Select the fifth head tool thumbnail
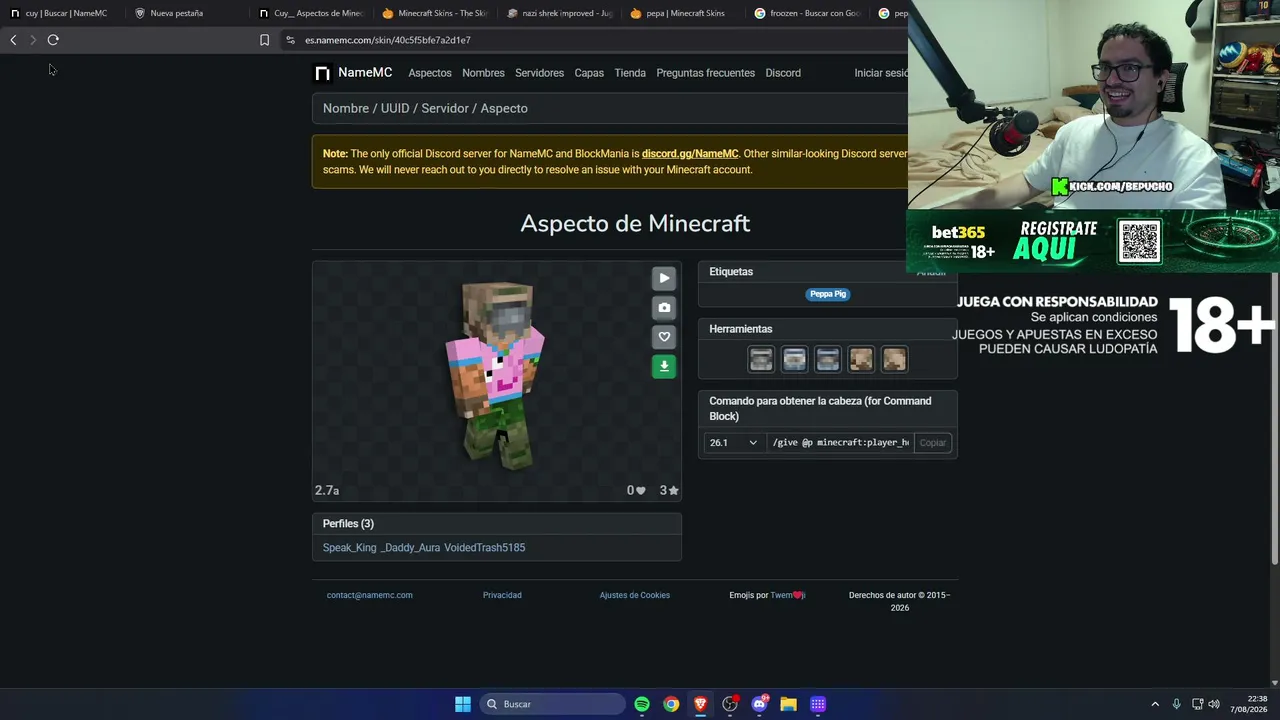The image size is (1280, 720). (x=894, y=359)
